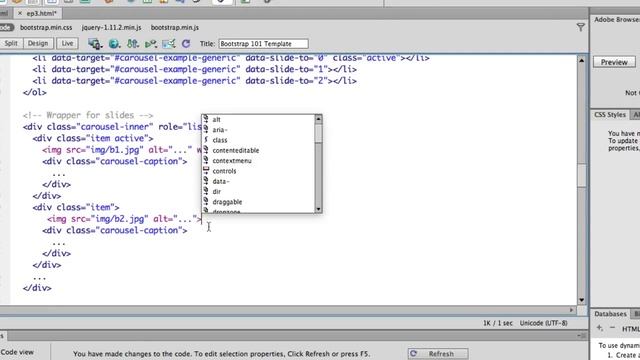Switch to Design view

38,43
